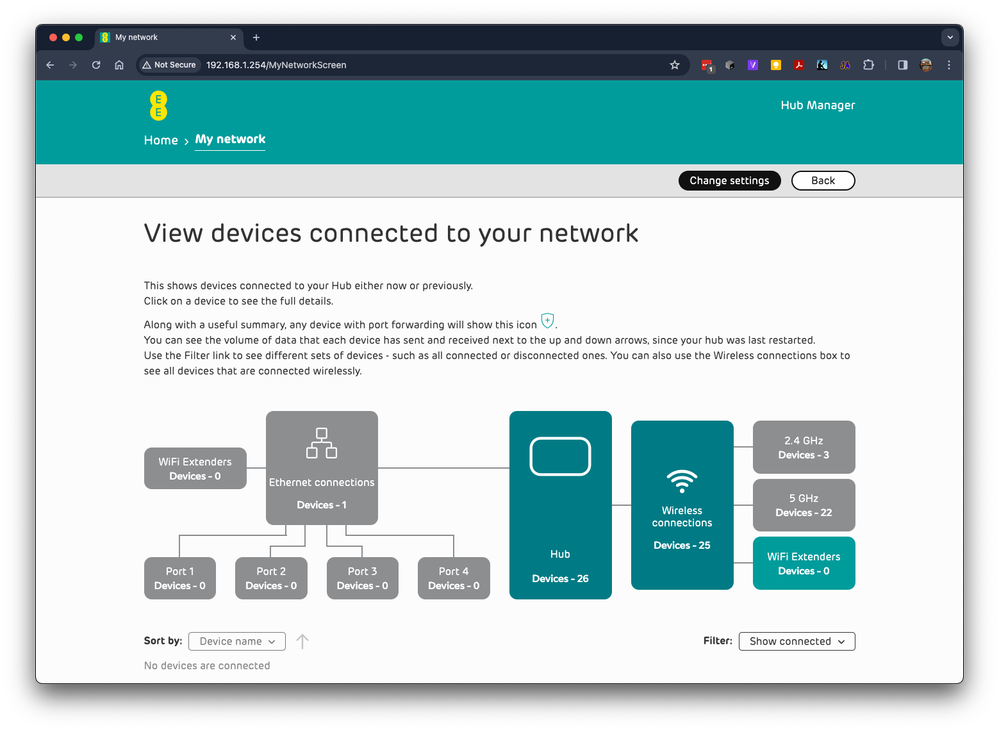The image size is (999, 731).
Task: Toggle the browser side panel icon
Action: click(x=902, y=65)
